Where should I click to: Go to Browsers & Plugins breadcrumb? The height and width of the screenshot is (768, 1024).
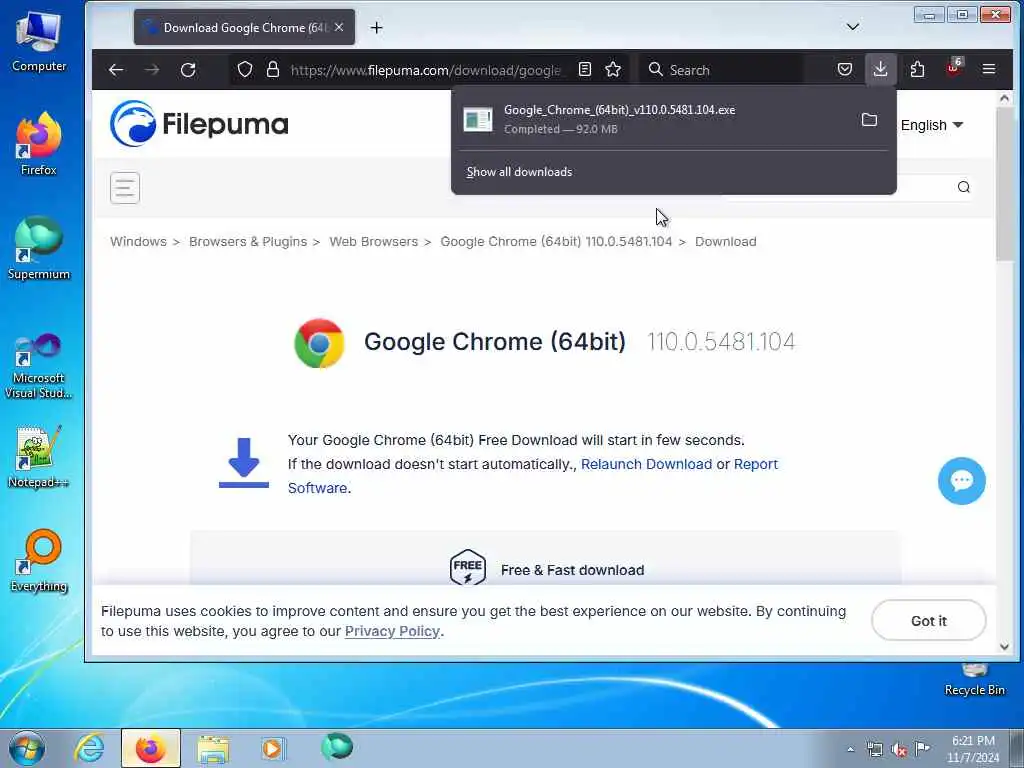pos(248,242)
